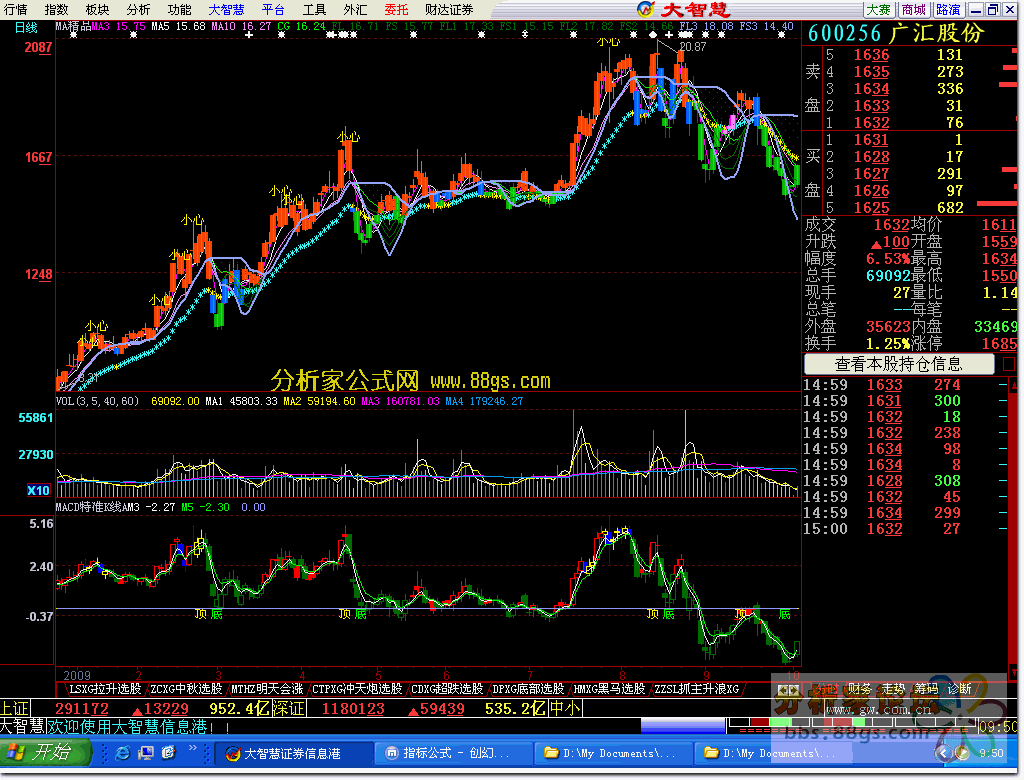1024x780 pixels.
Task: Click the sell-5 price 1636
Action: 871,55
